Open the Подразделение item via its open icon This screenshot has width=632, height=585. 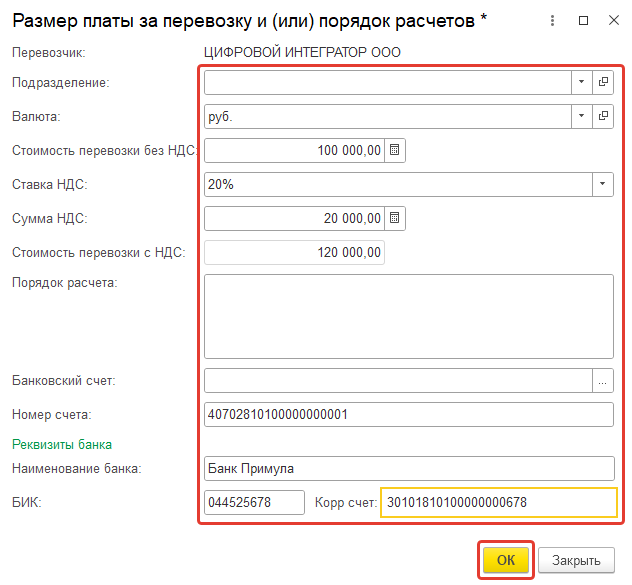[603, 82]
